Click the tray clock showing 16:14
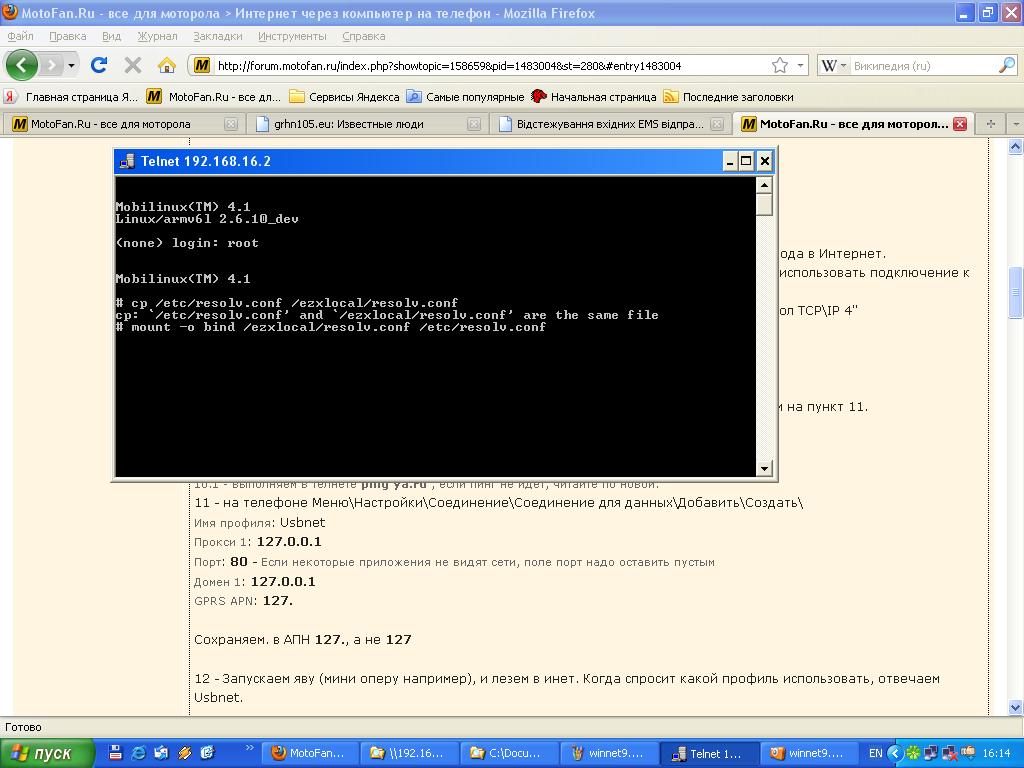The image size is (1024, 768). point(997,754)
